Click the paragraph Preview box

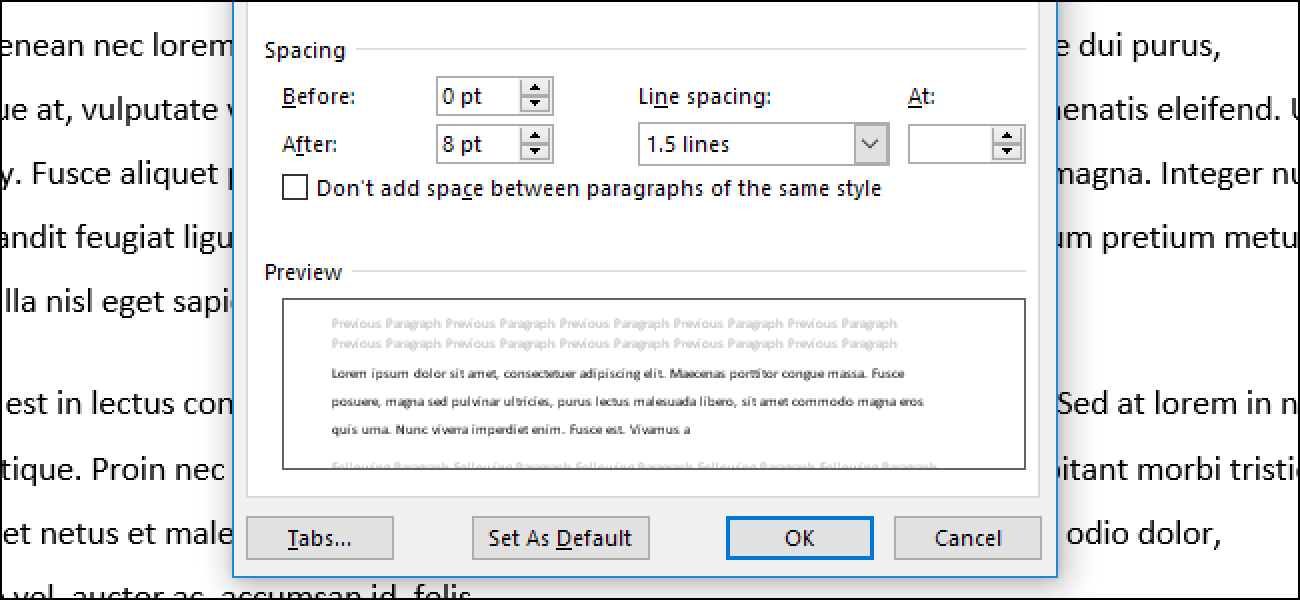(x=654, y=384)
